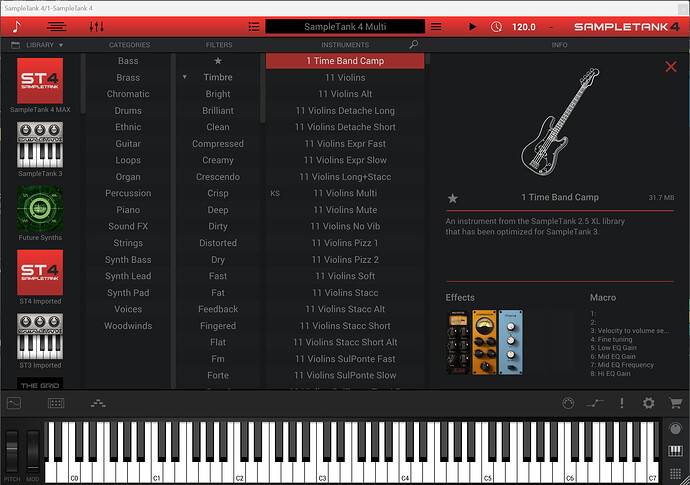Open the Multi list browser icon
Image resolution: width=690 pixels, height=485 pixels.
[x=254, y=27]
